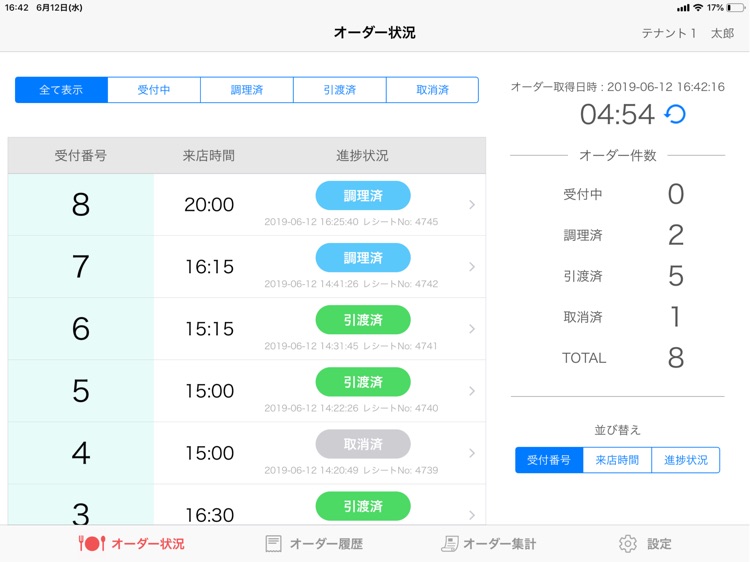Switch to オーダー履歴 tab label

(326, 544)
